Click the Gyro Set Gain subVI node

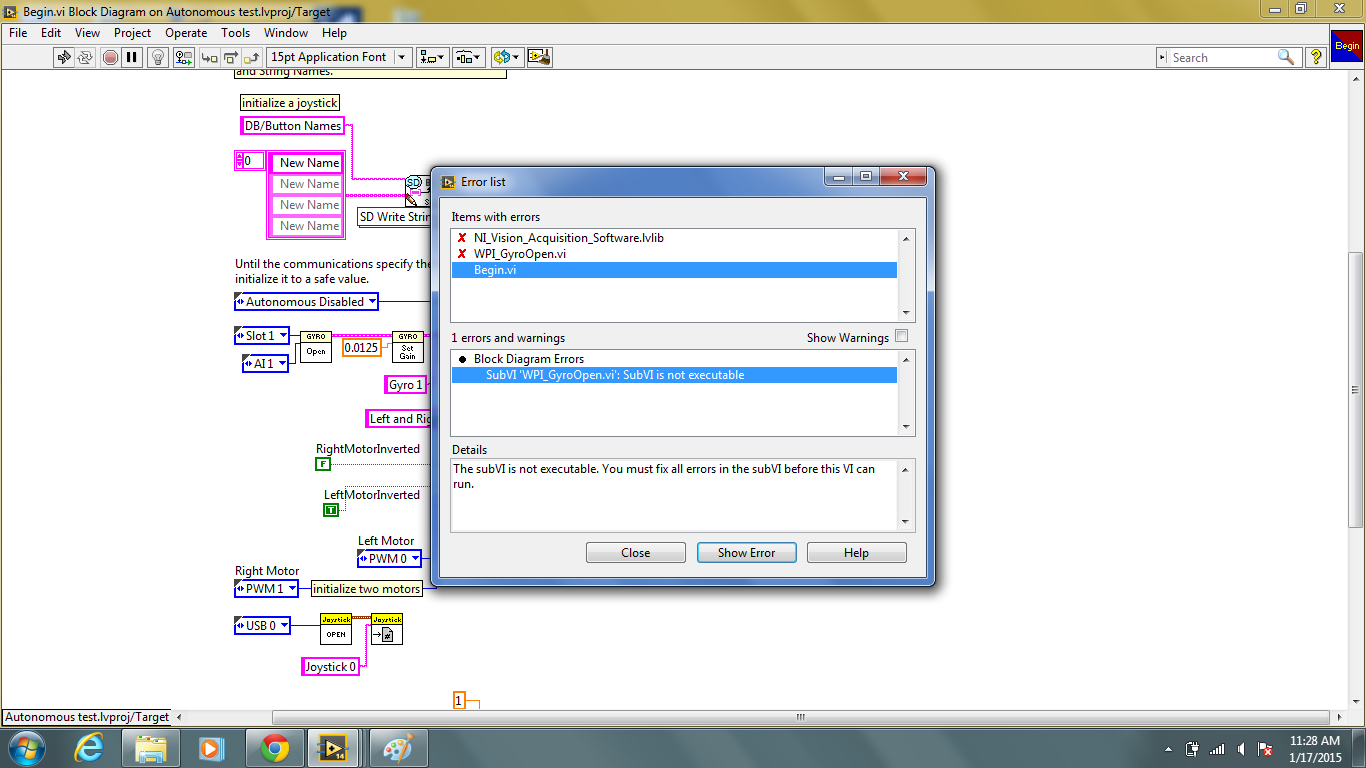pyautogui.click(x=407, y=347)
